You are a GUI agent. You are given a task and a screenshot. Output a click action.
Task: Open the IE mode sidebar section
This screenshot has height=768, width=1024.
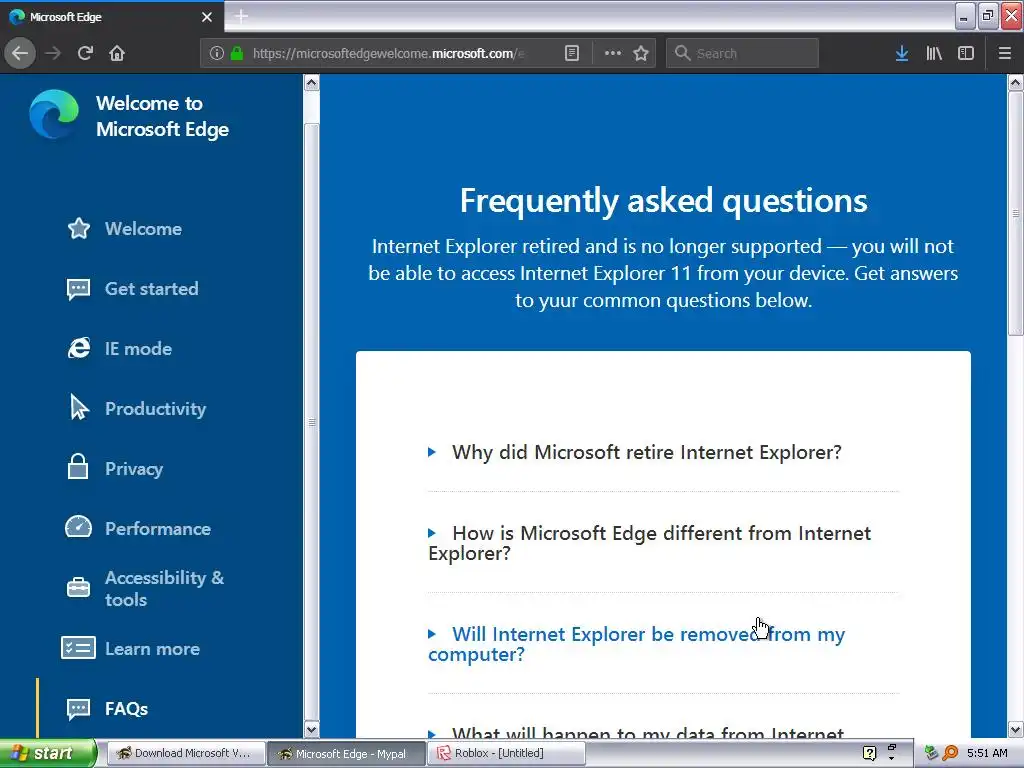click(x=120, y=349)
